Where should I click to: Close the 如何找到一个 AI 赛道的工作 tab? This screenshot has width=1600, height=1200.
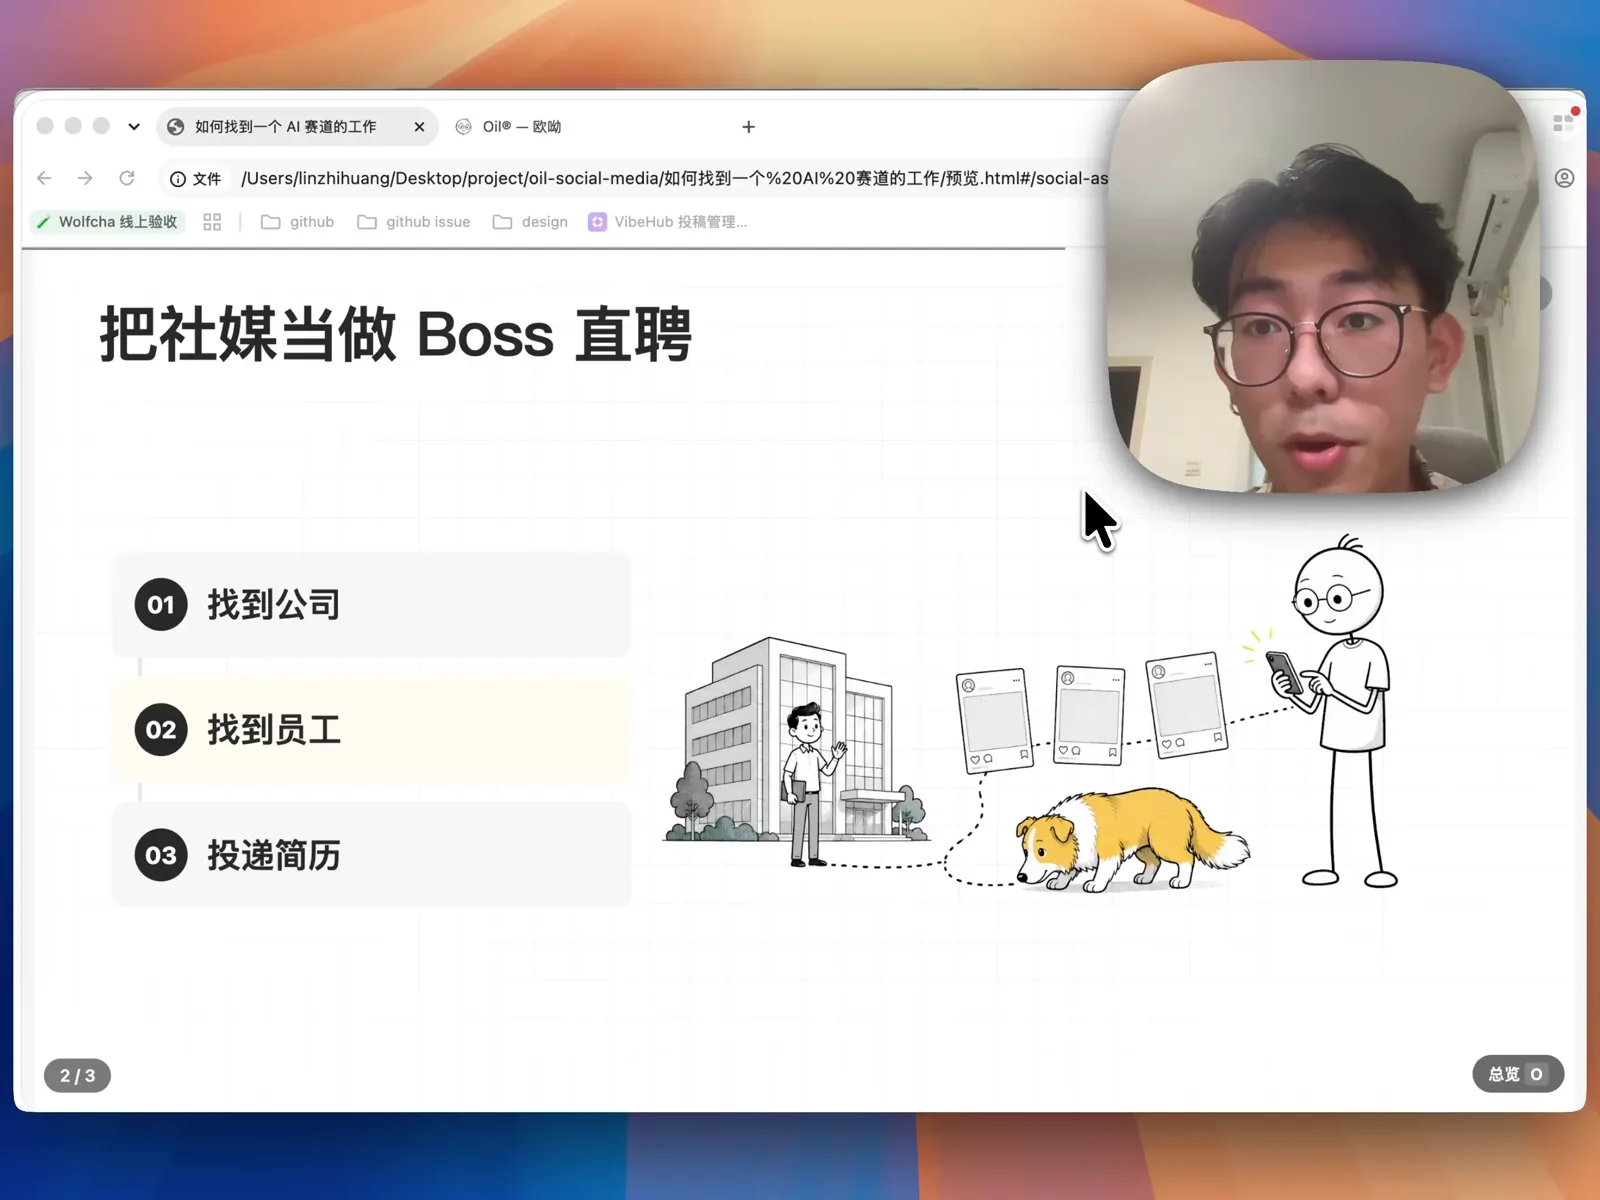point(419,127)
